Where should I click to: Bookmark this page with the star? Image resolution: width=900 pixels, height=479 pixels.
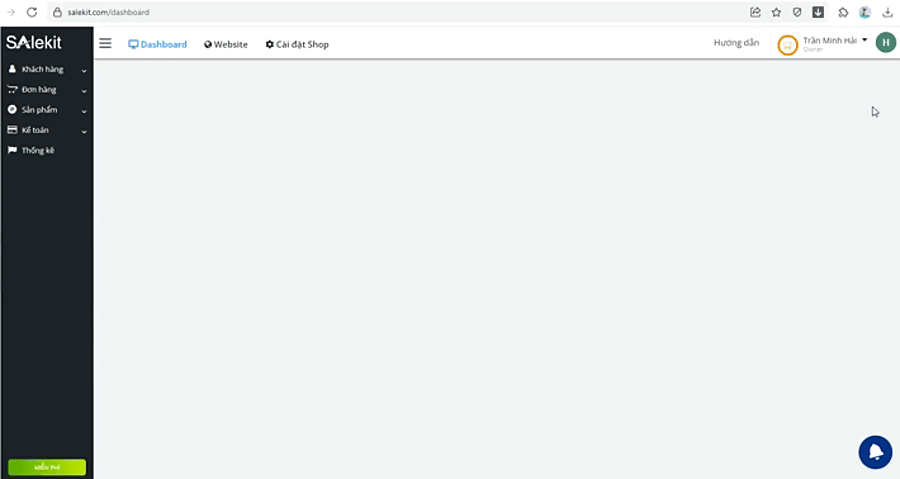point(776,12)
